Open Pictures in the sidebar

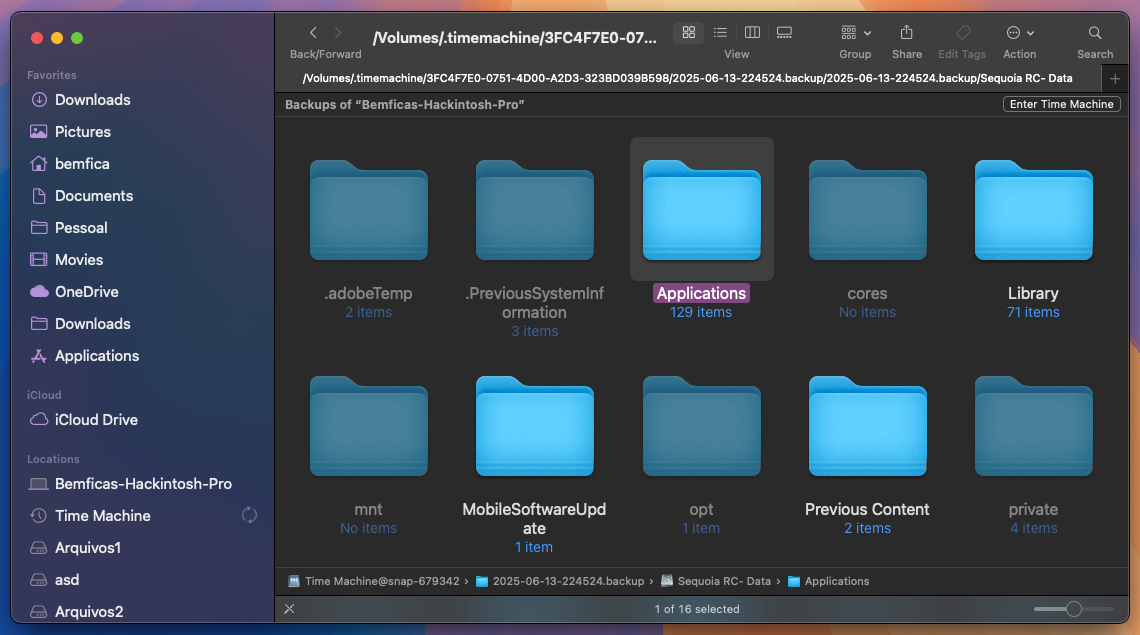(70, 132)
